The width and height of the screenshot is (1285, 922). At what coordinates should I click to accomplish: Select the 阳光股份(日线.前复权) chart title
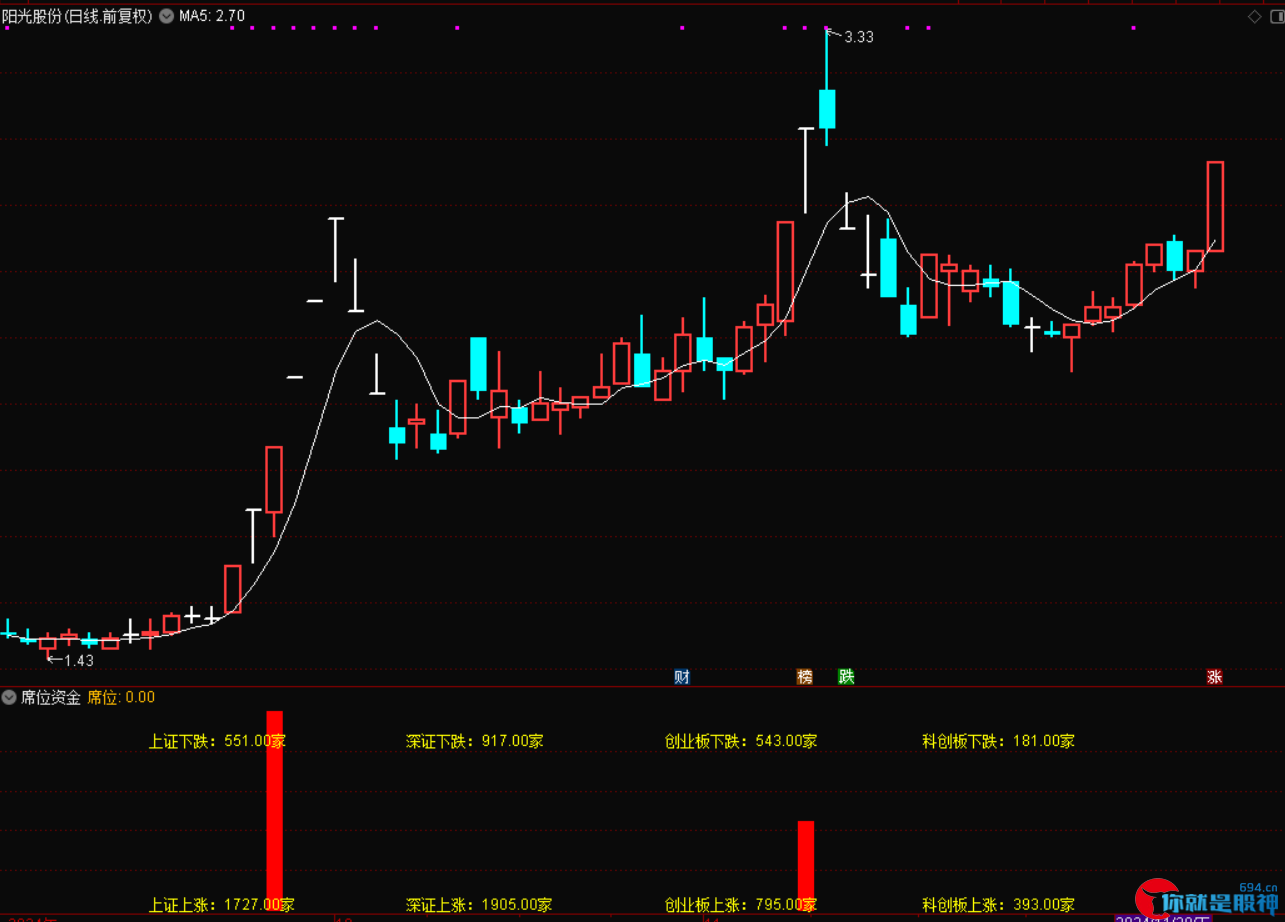click(78, 16)
